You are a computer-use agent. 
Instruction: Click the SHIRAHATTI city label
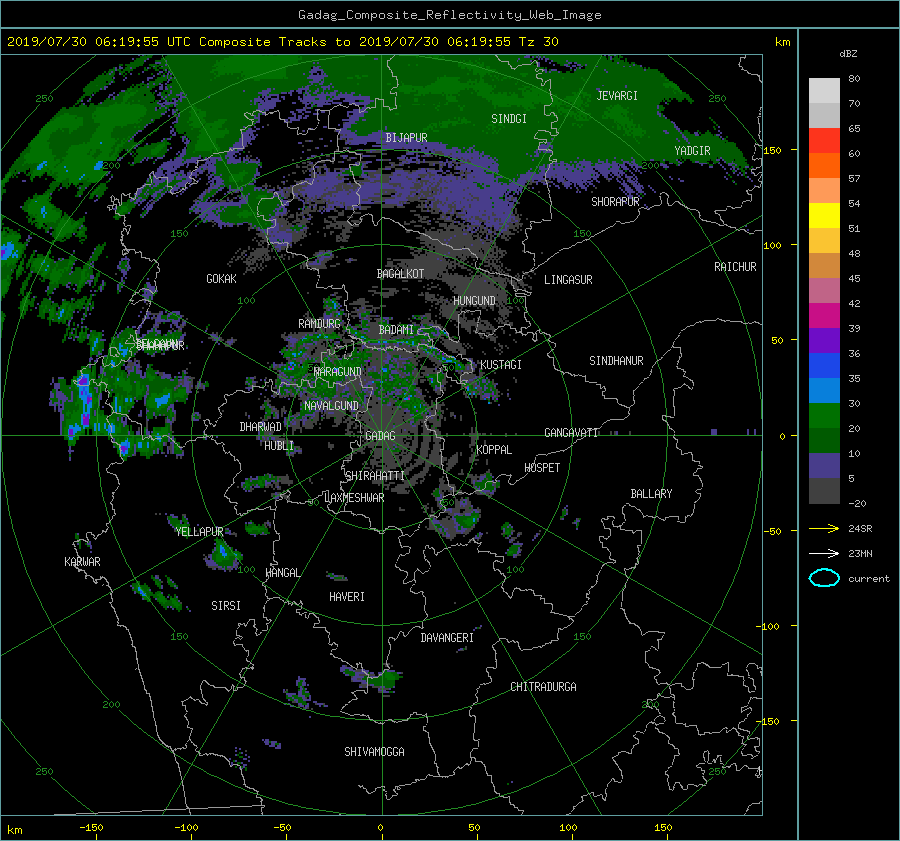click(375, 476)
